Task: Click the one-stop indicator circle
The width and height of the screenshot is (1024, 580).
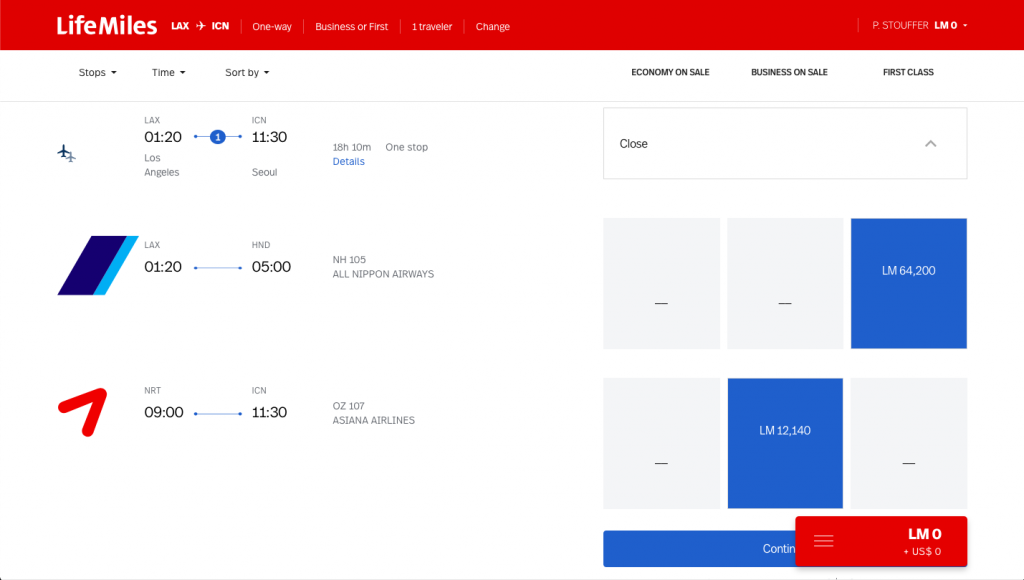Action: (x=217, y=137)
